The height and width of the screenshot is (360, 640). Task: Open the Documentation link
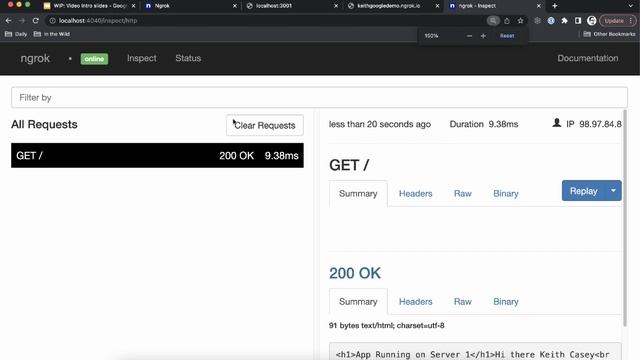(x=588, y=58)
